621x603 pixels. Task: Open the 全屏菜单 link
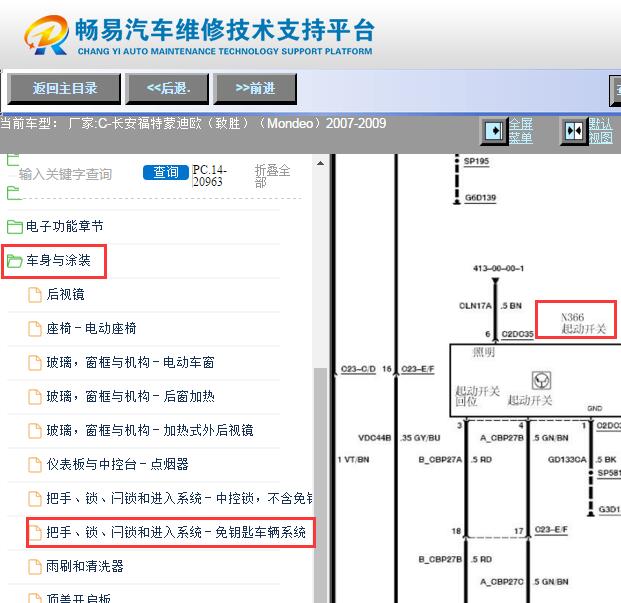coord(520,130)
